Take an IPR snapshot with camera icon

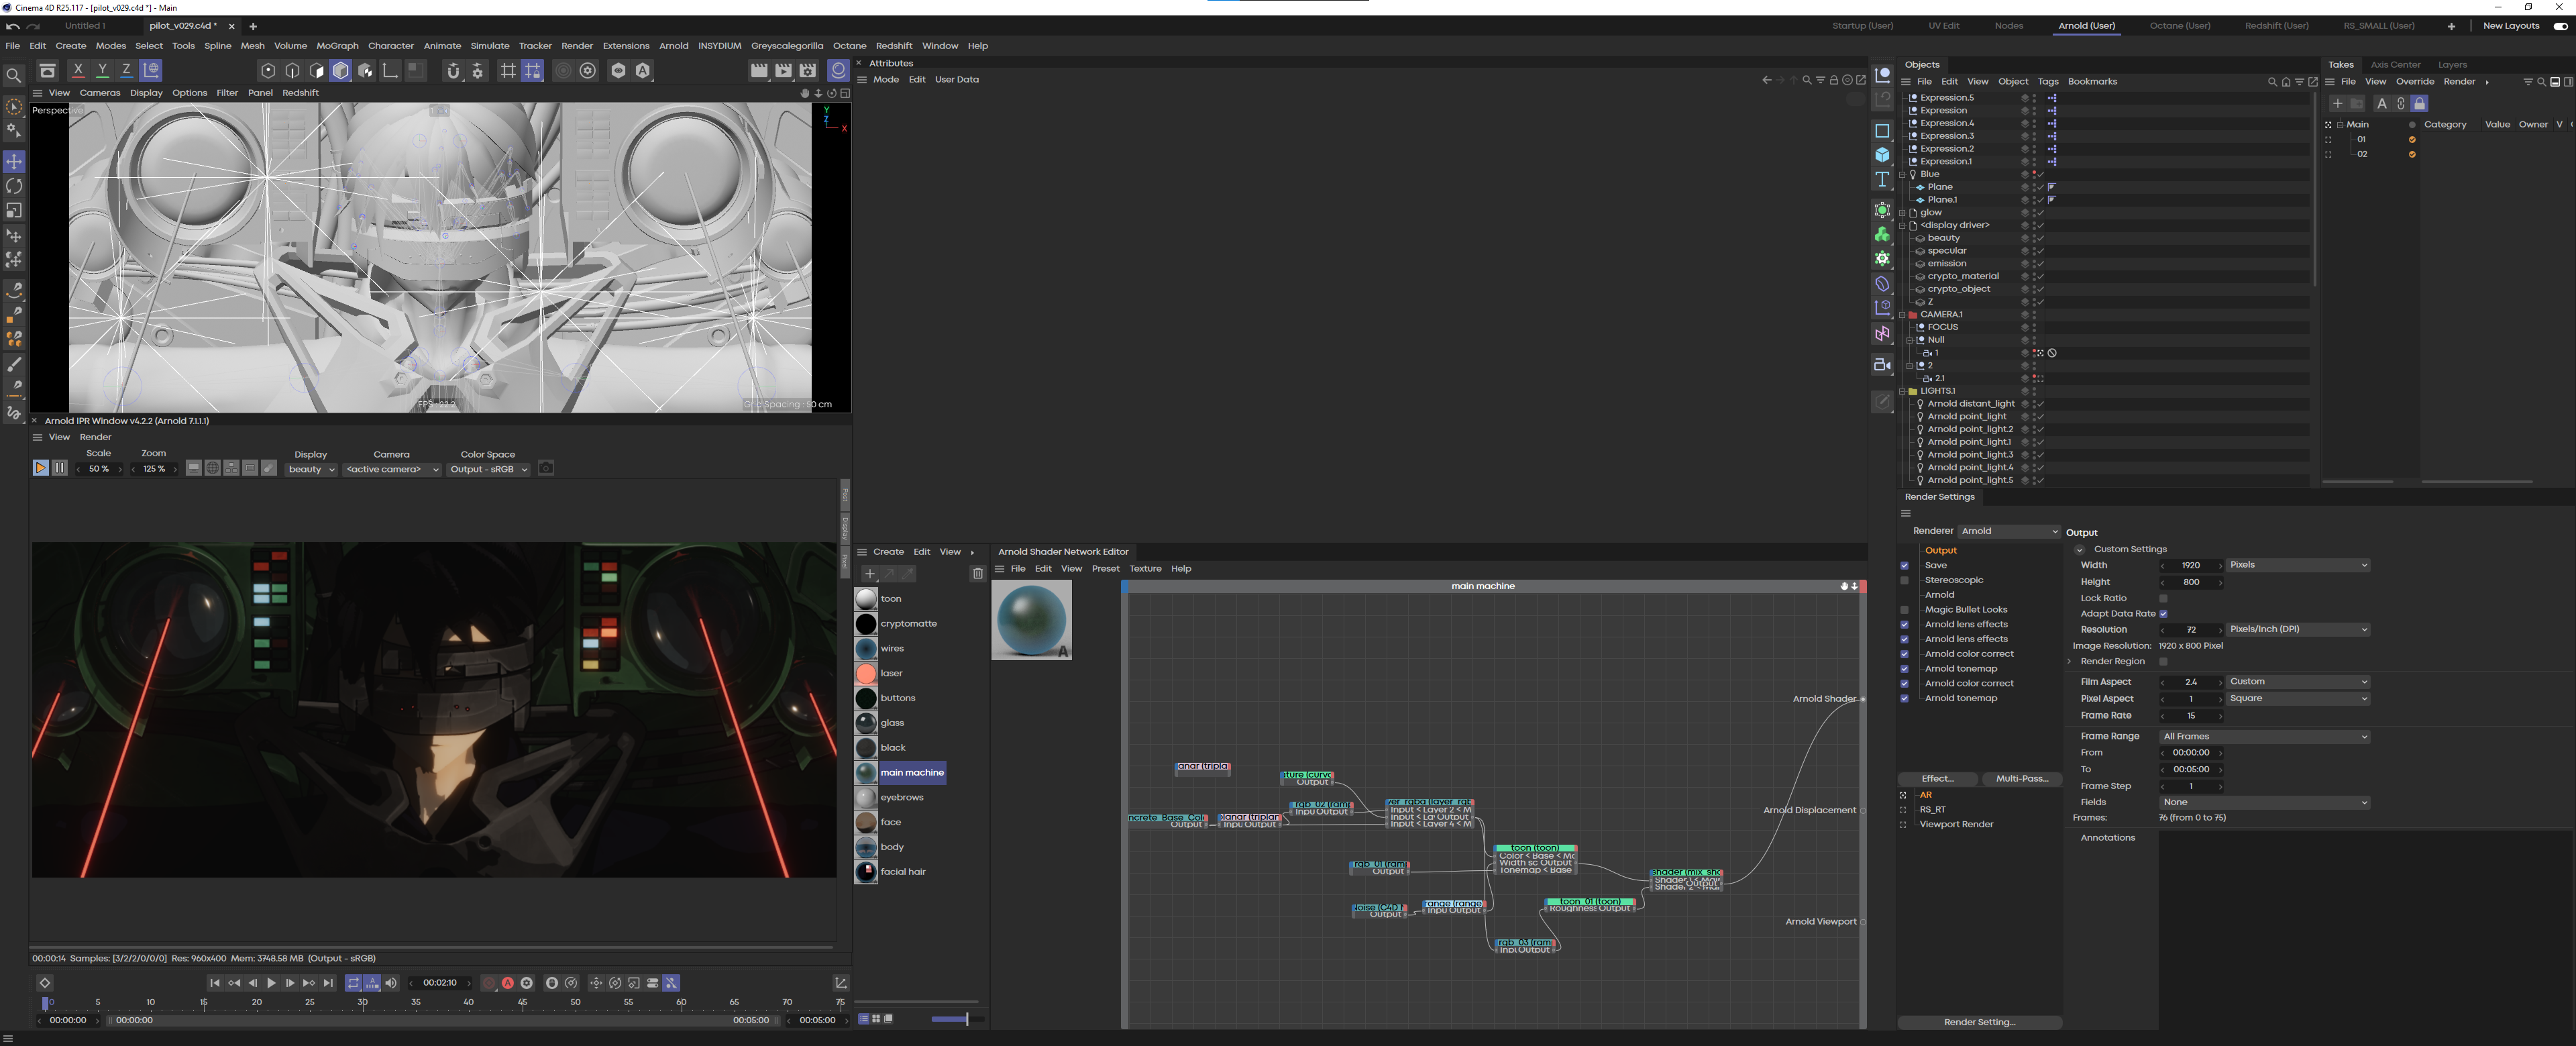tap(546, 468)
